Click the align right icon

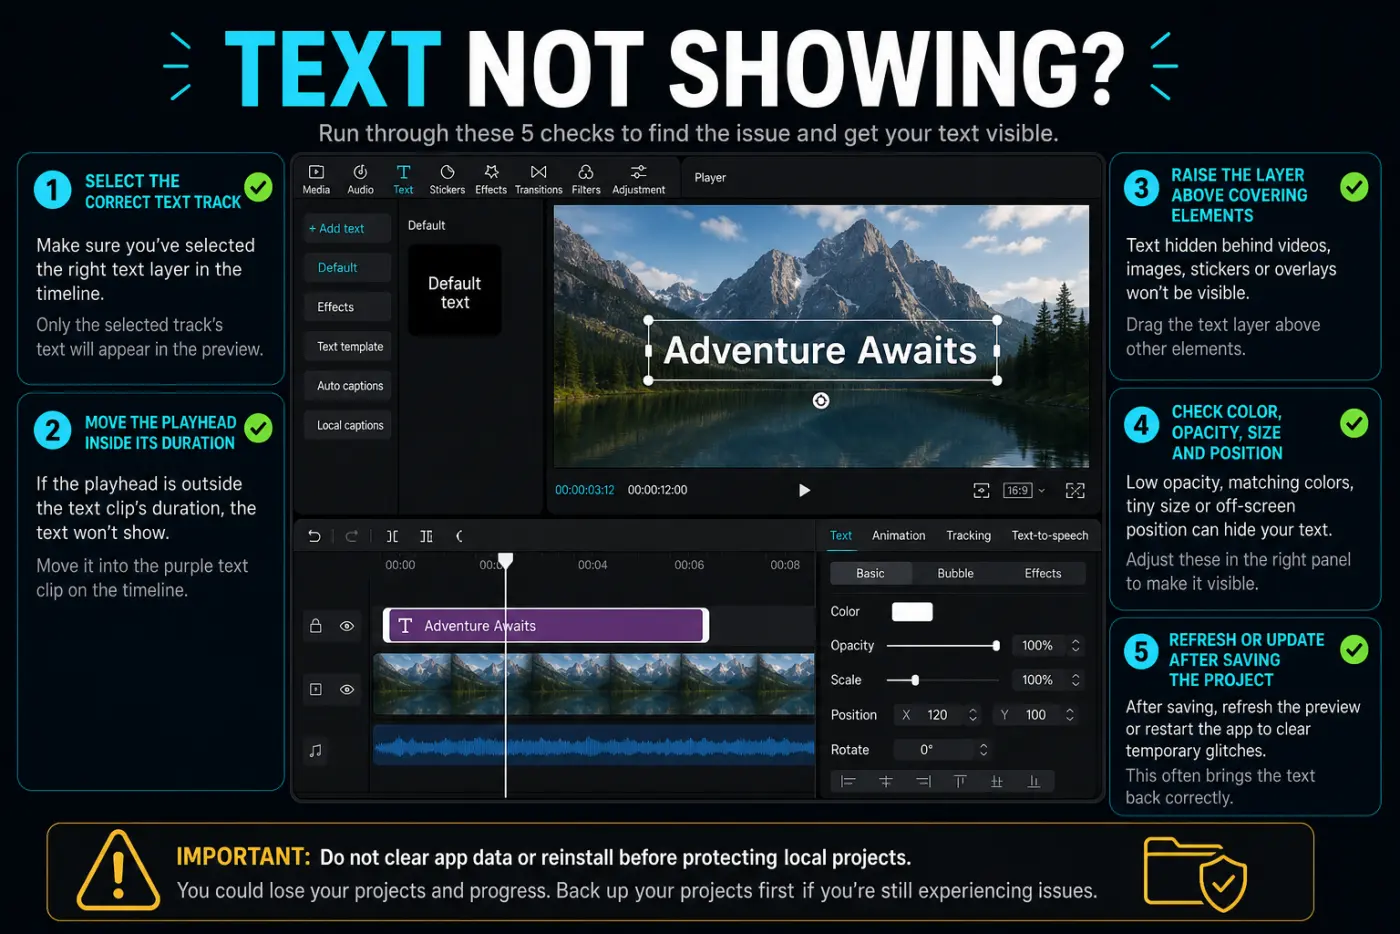tap(923, 781)
